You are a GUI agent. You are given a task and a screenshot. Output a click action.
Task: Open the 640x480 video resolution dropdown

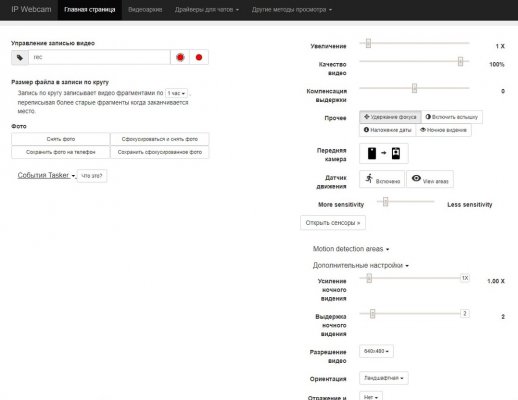pos(376,351)
